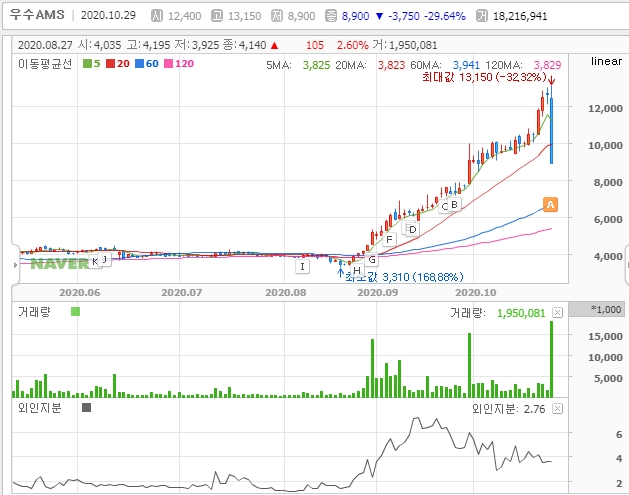Click the I event marker near August
The image size is (629, 495).
click(x=302, y=266)
